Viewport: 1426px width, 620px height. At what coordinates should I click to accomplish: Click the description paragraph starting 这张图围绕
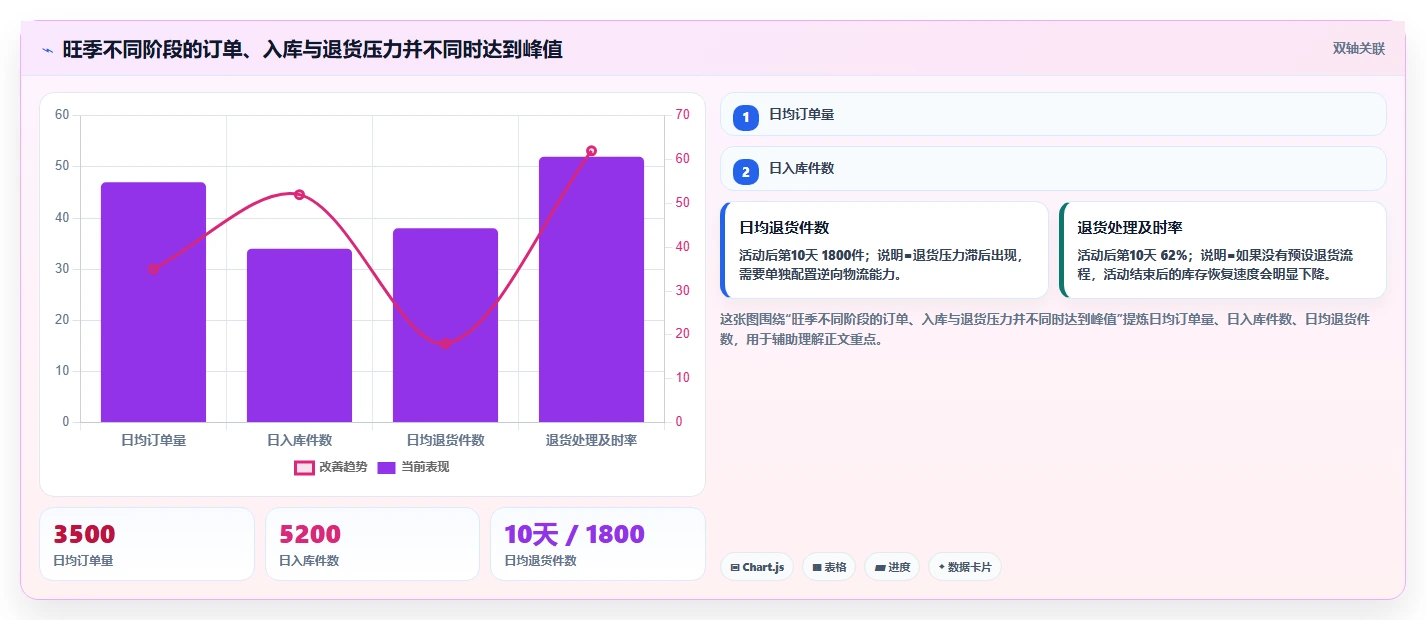point(1045,329)
